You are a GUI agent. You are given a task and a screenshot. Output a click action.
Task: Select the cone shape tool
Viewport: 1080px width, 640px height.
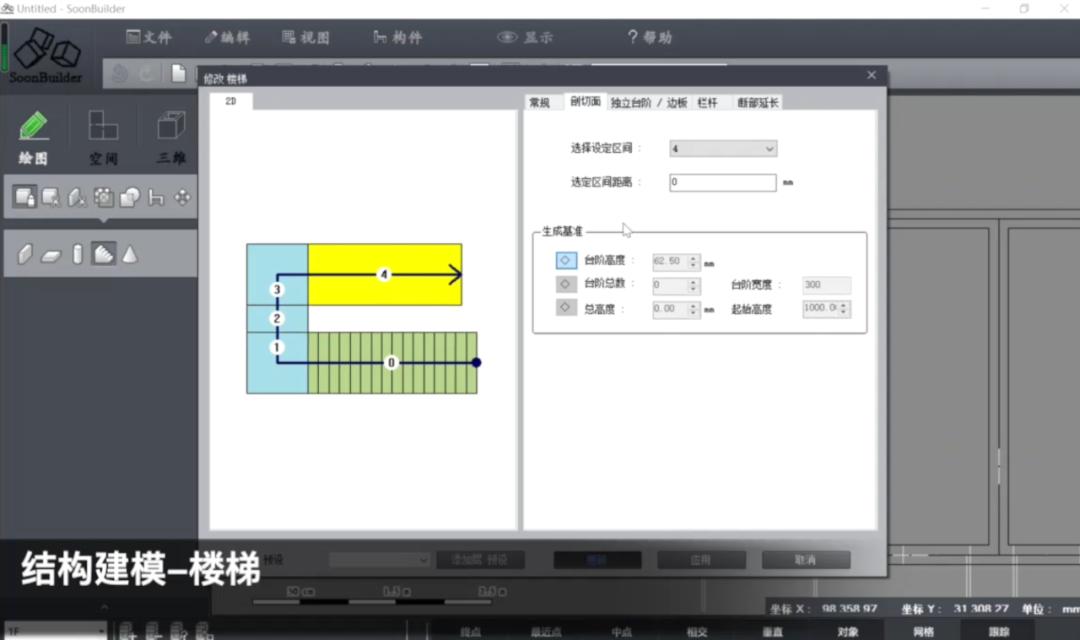pos(131,254)
